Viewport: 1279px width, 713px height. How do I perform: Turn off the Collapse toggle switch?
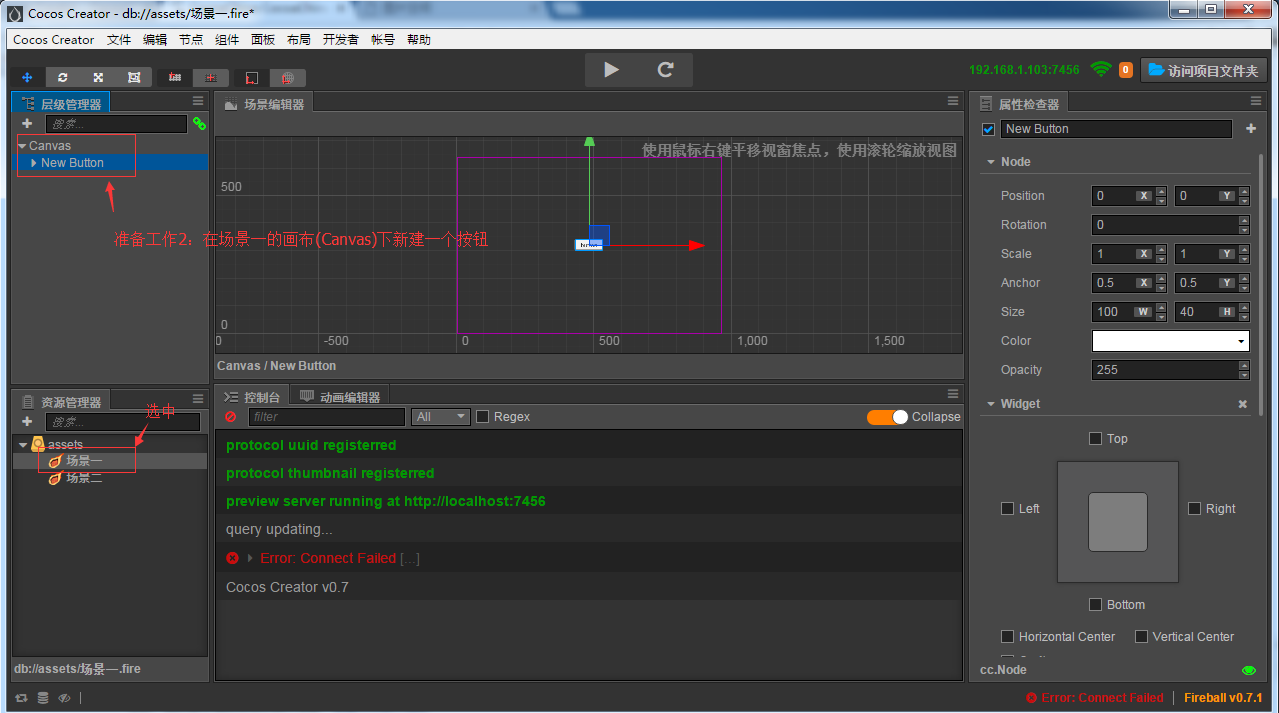coord(887,417)
